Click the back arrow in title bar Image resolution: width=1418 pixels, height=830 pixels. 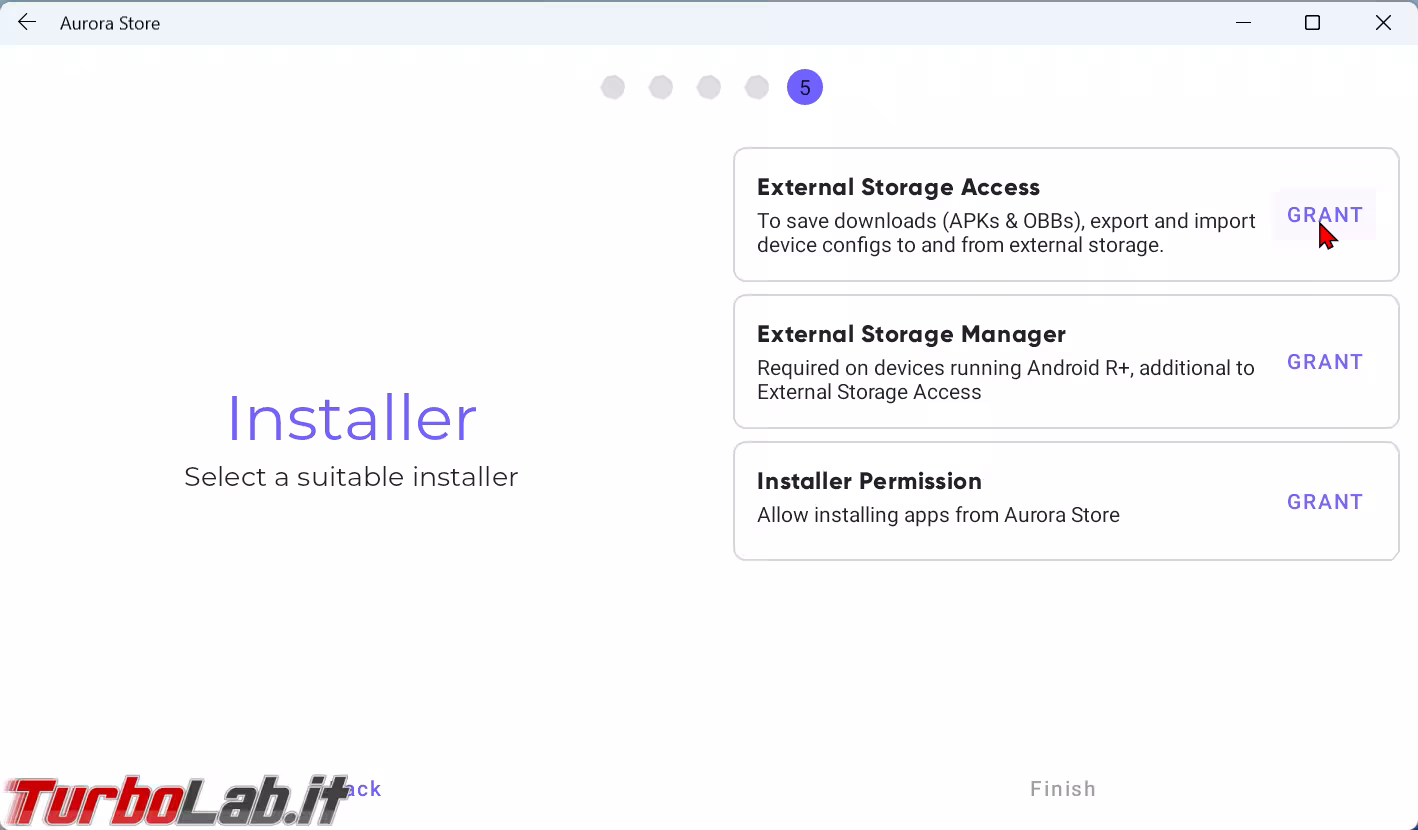click(27, 23)
